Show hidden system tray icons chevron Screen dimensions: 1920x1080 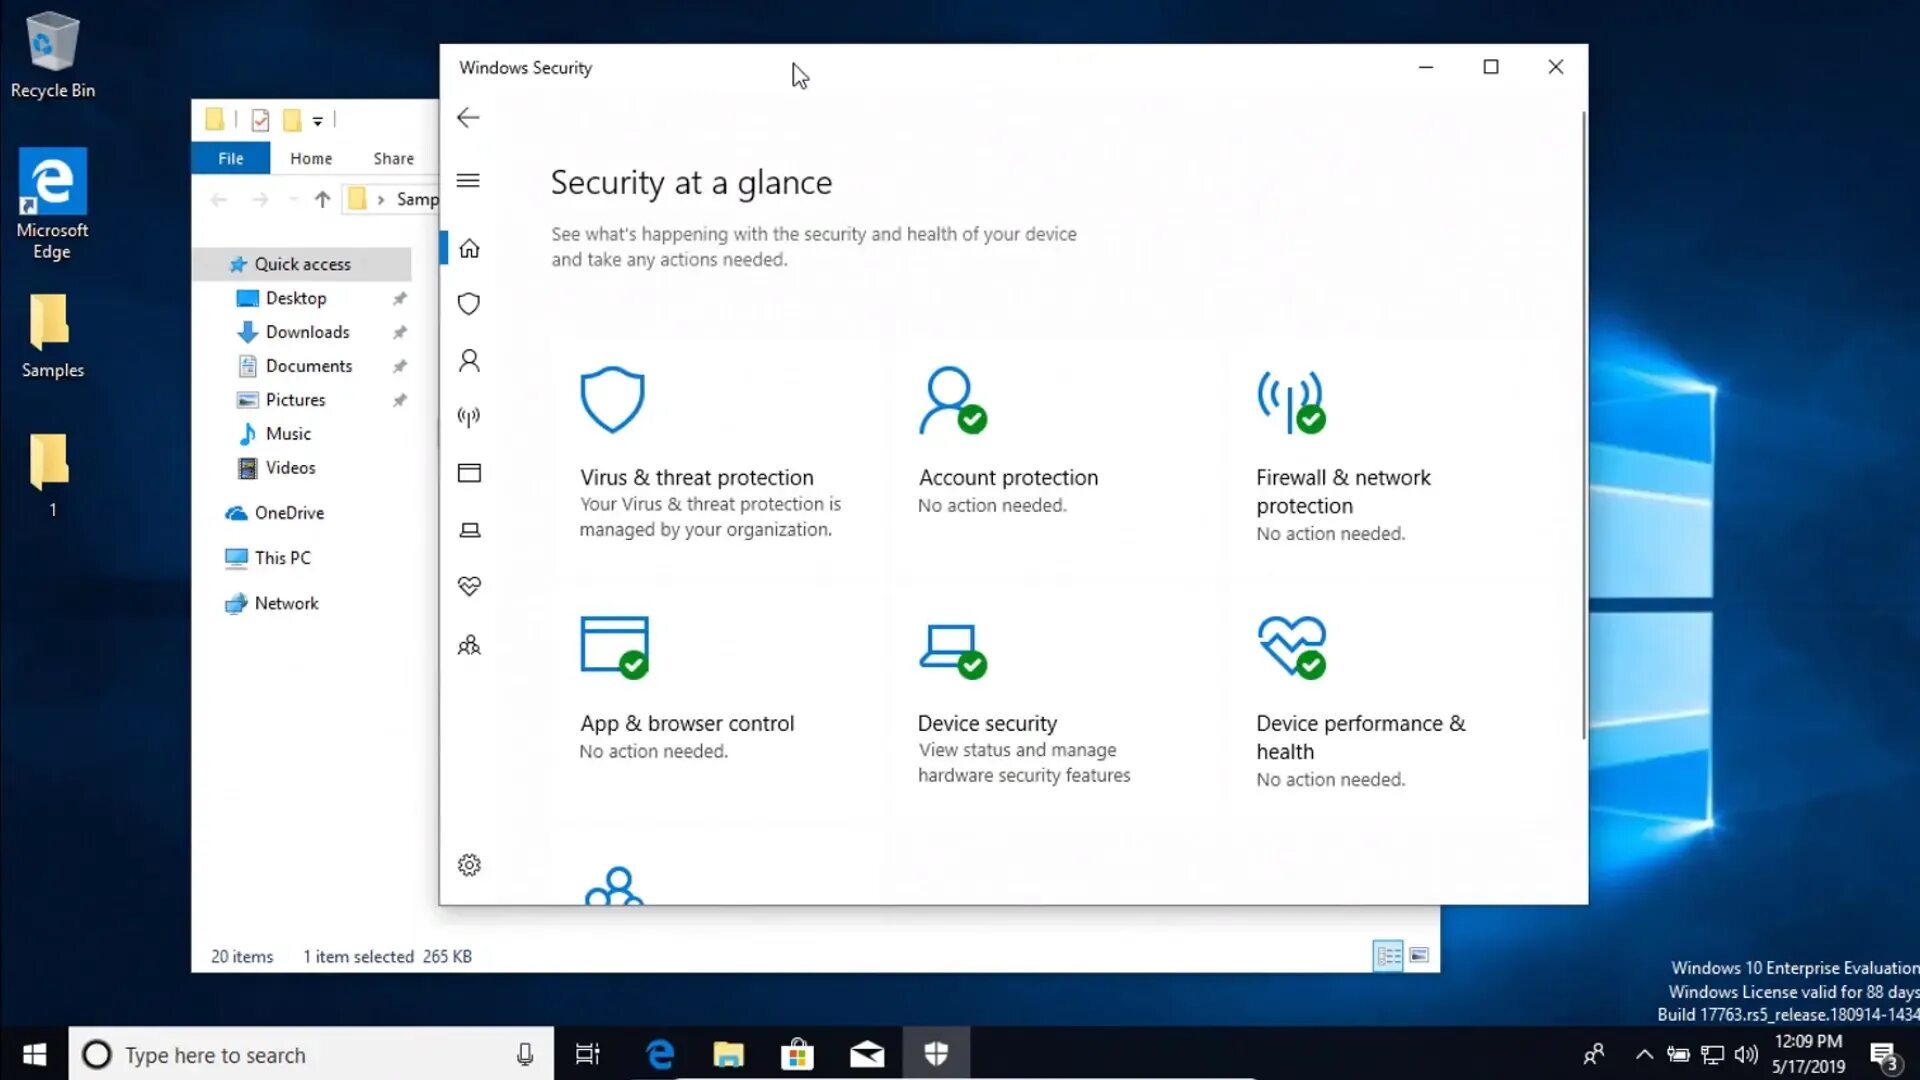(1643, 1054)
